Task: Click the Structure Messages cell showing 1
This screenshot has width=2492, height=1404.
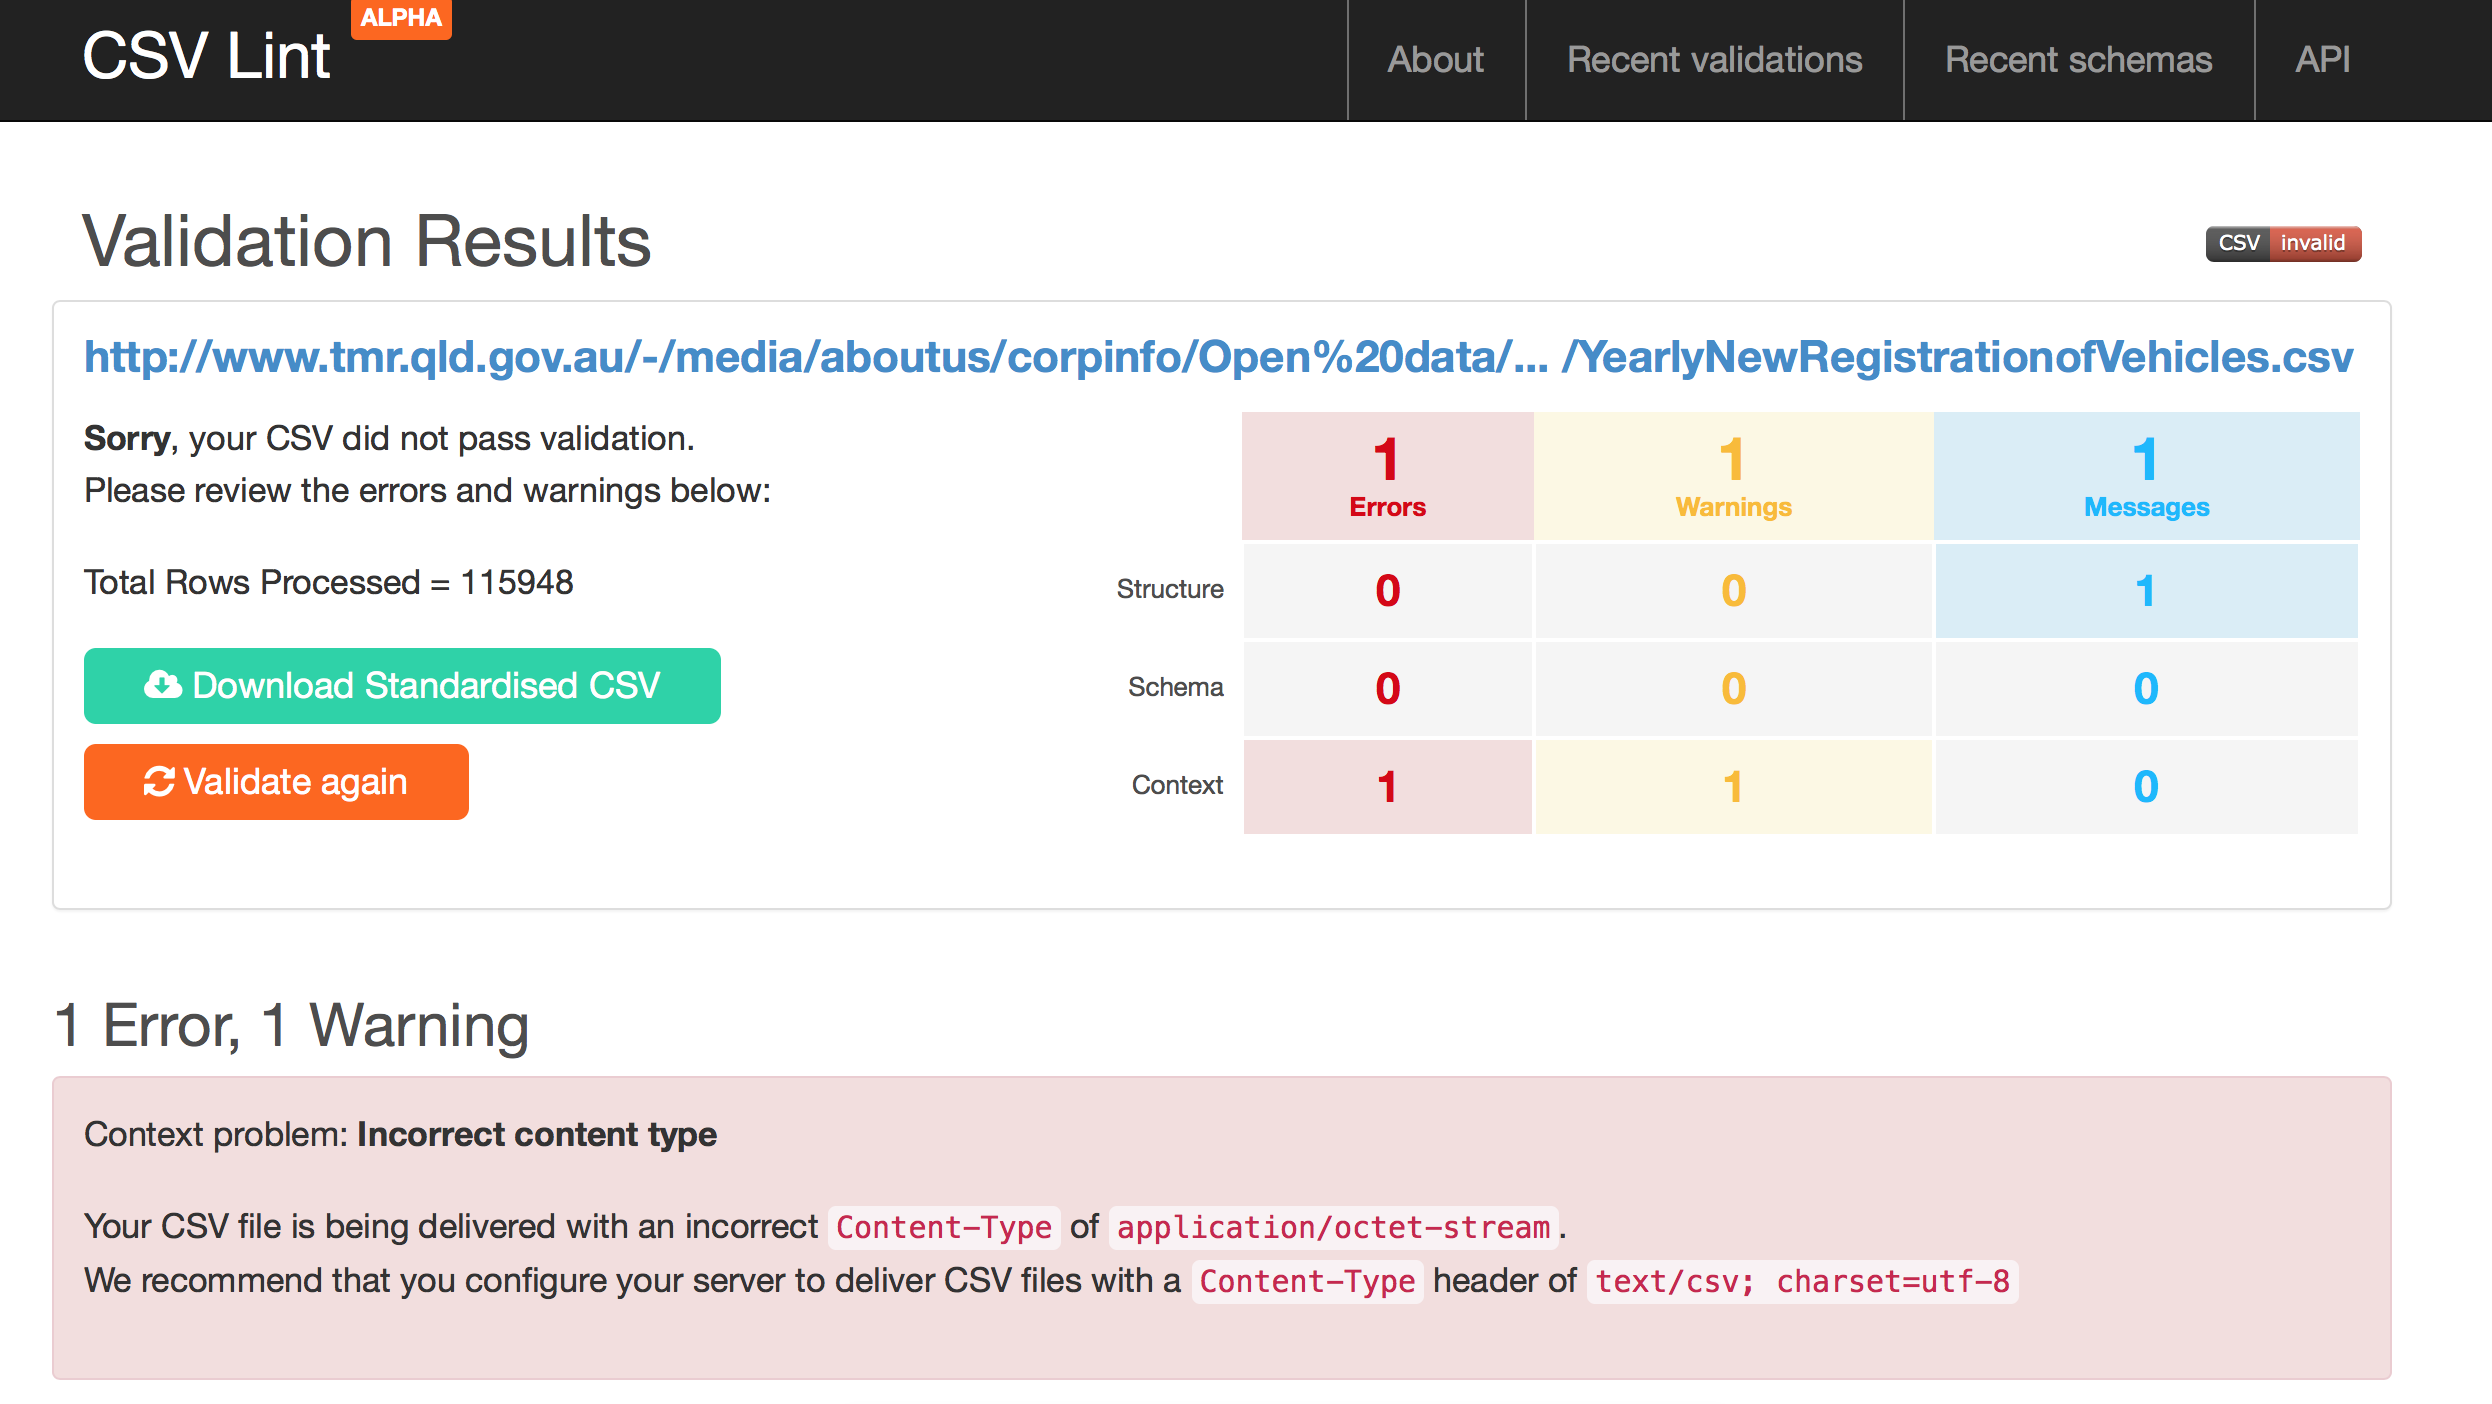Action: coord(2145,590)
